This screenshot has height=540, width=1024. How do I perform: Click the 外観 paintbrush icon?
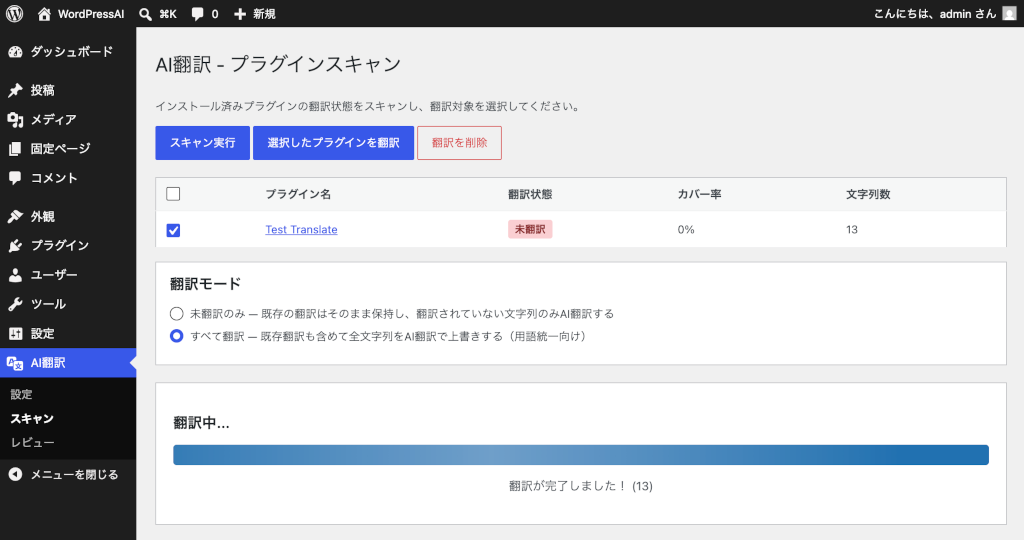(15, 216)
